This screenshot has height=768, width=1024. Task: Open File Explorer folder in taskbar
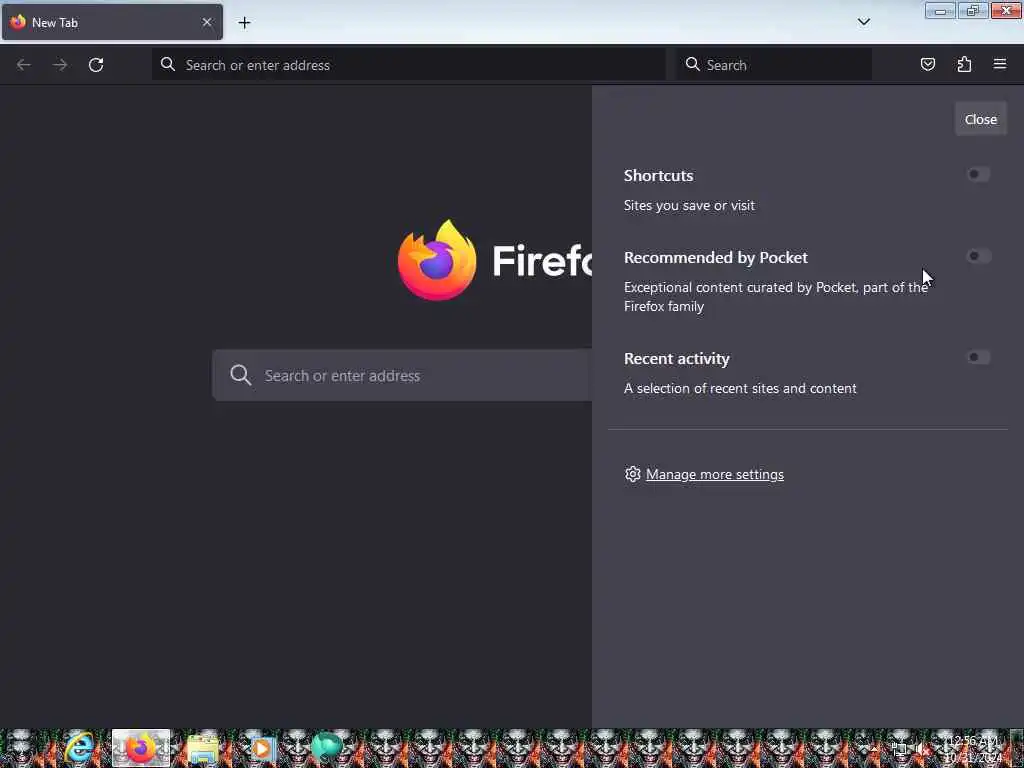pos(202,748)
